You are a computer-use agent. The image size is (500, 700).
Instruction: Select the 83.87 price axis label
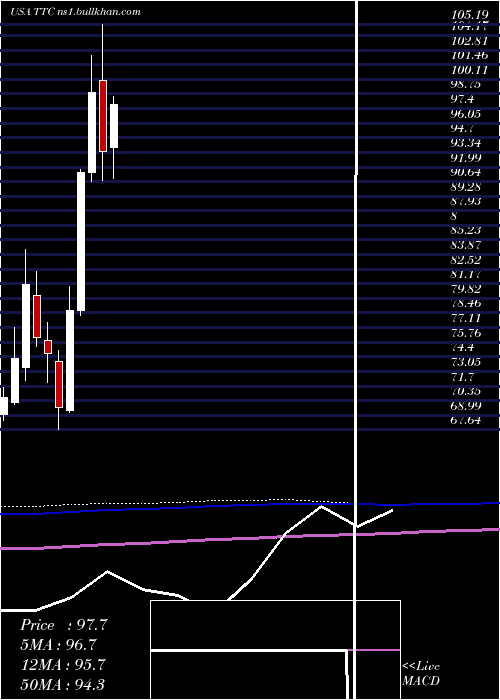[466, 245]
